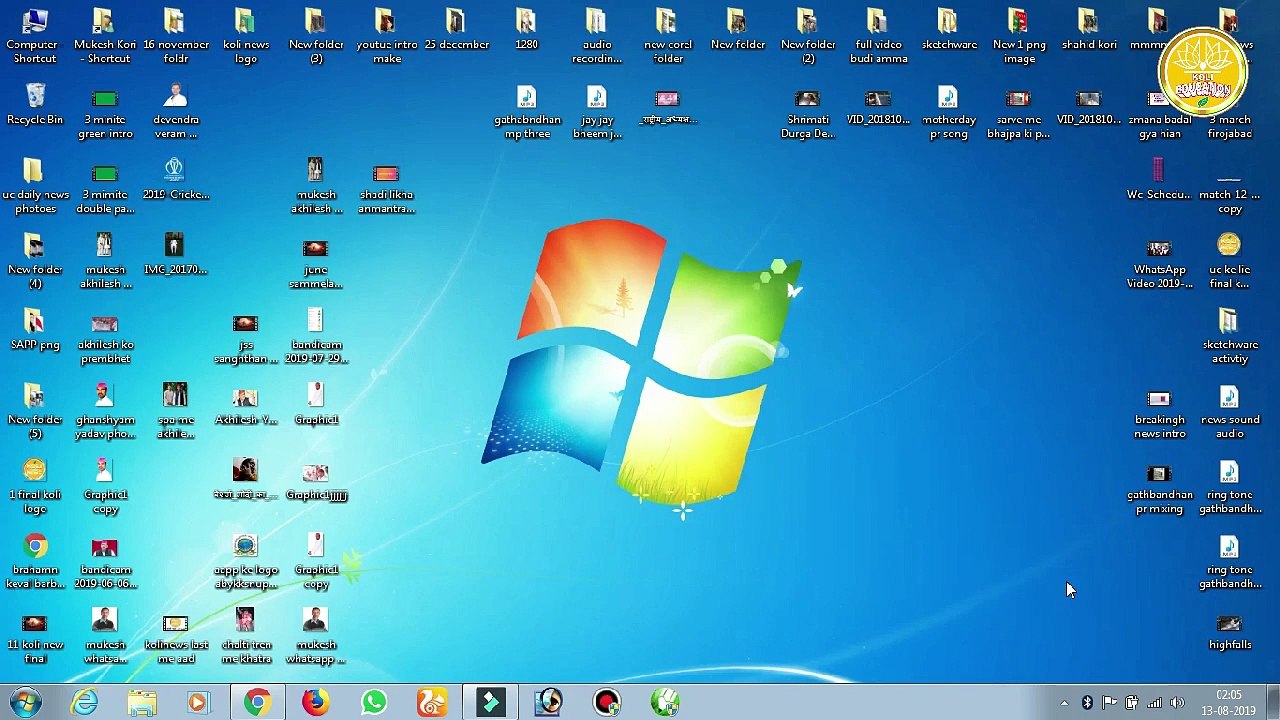Select the youtue intro make folder

pos(387,37)
